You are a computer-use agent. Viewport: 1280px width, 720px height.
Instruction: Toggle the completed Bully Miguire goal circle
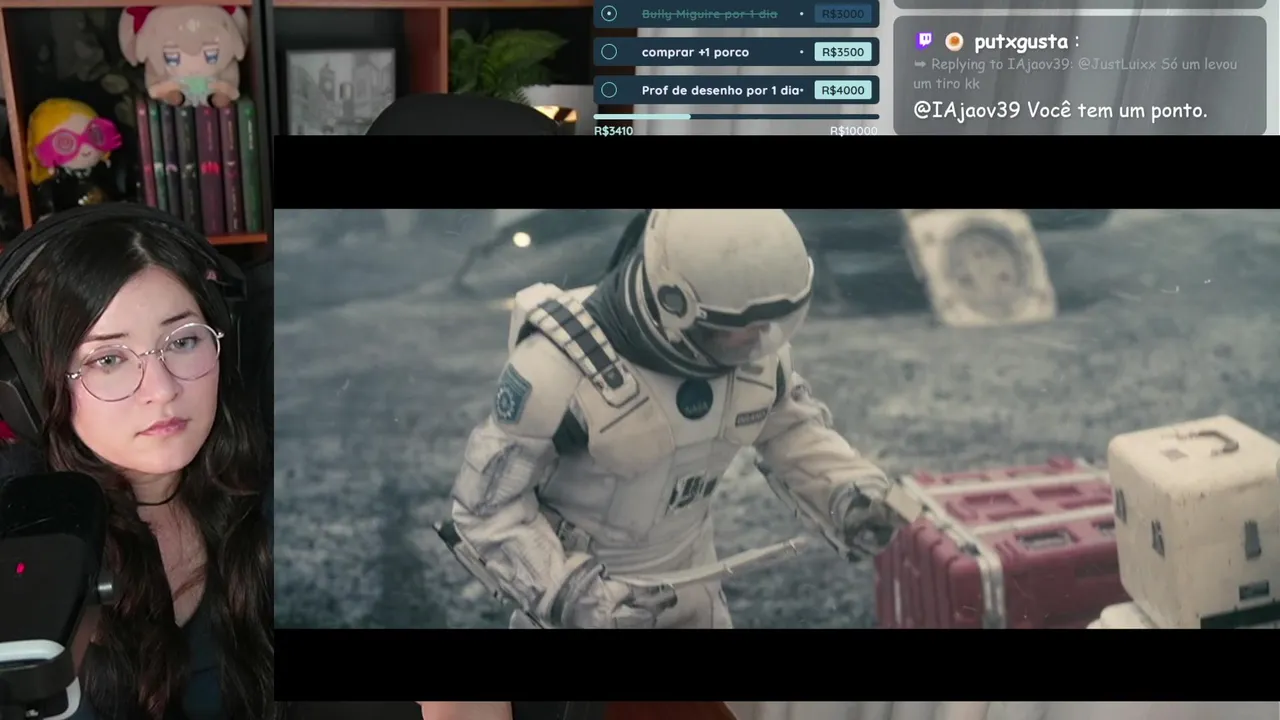(x=609, y=14)
